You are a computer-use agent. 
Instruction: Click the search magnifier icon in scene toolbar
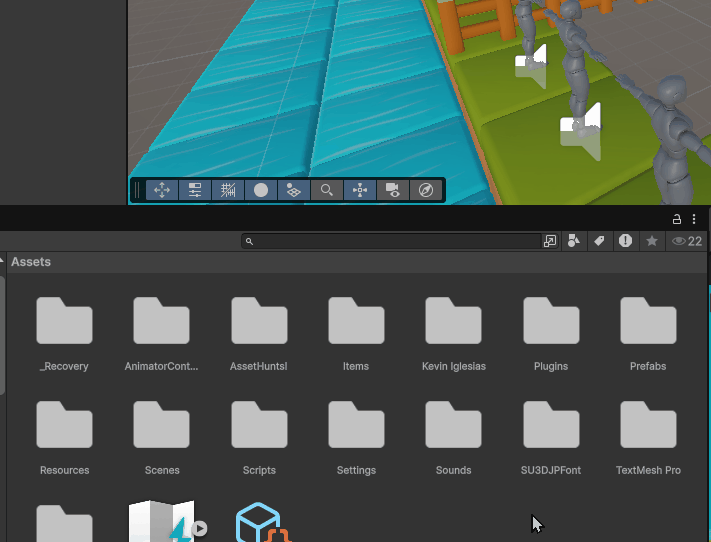pos(327,190)
